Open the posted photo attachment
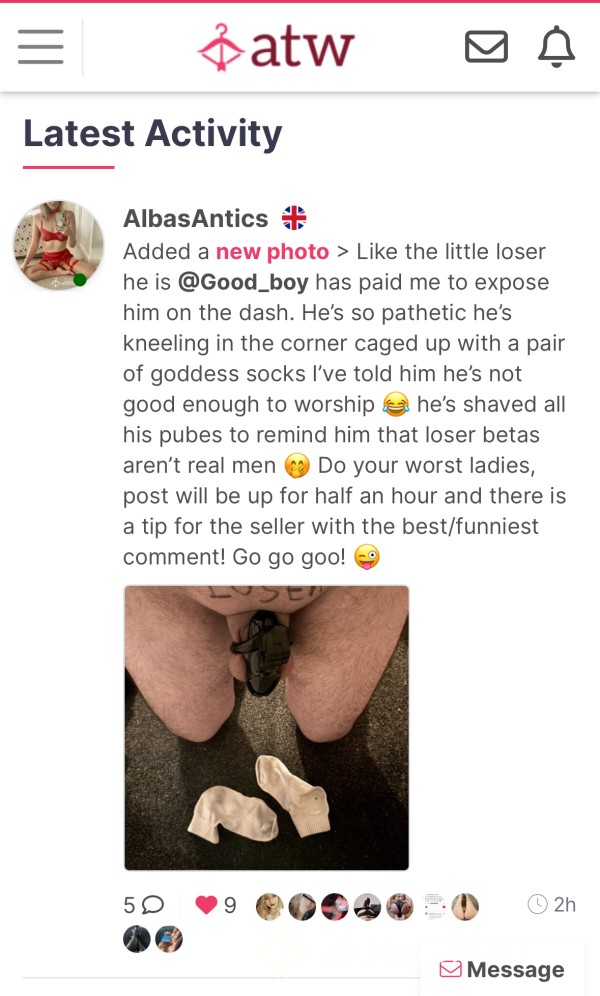 click(267, 728)
